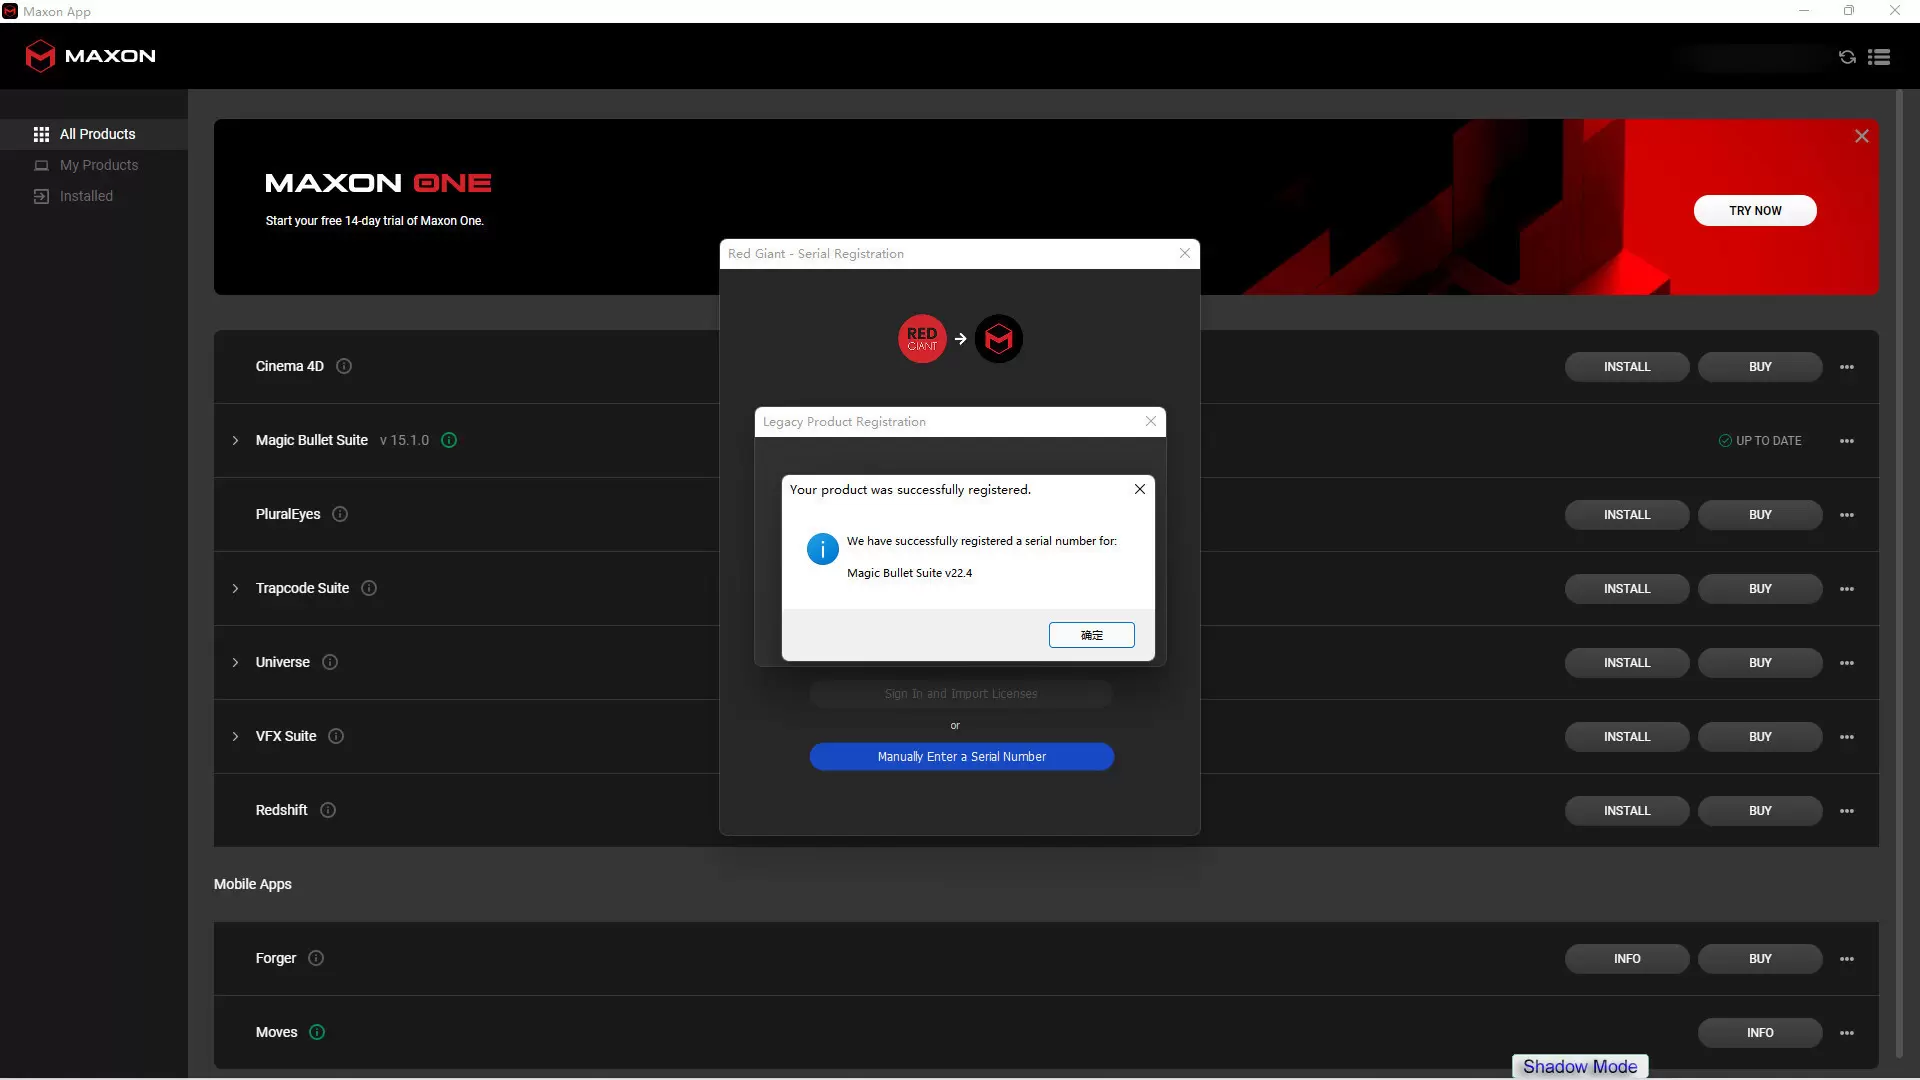Expand the VFX Suite row
1920x1080 pixels.
pyautogui.click(x=235, y=736)
